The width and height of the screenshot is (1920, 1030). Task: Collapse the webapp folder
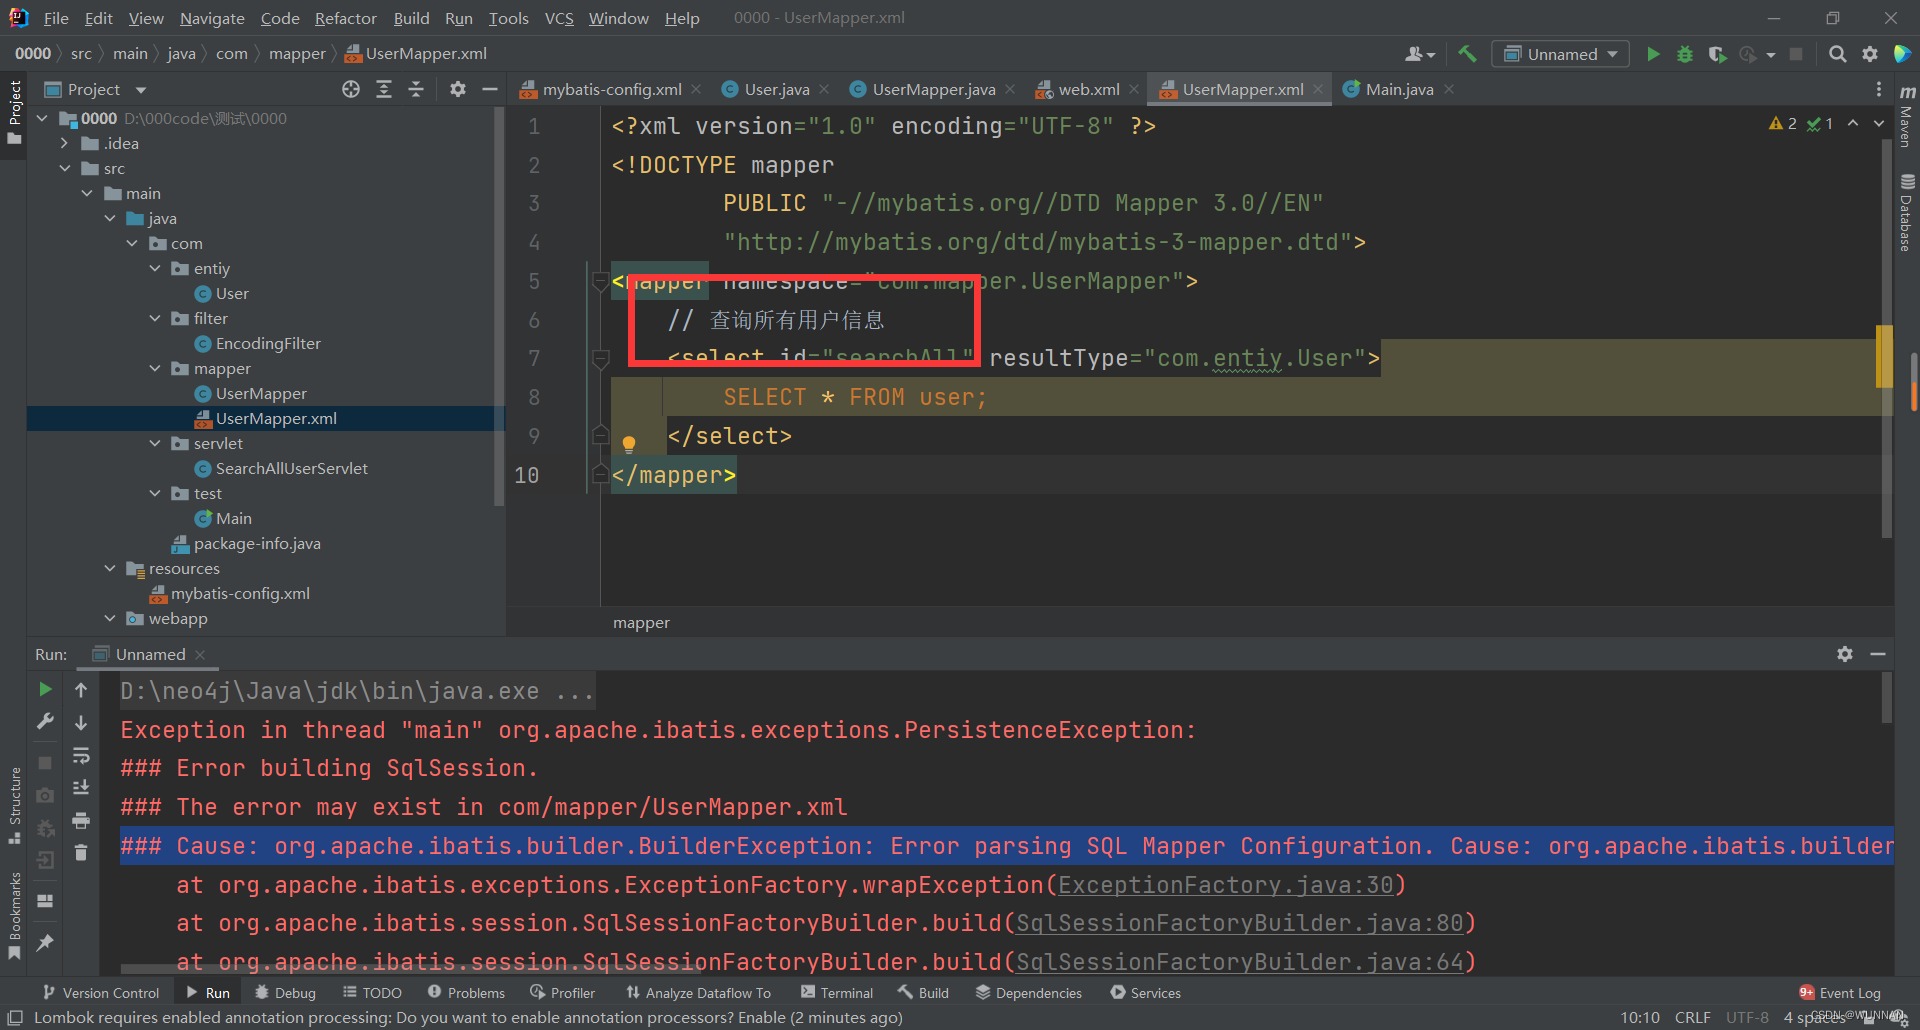[110, 618]
